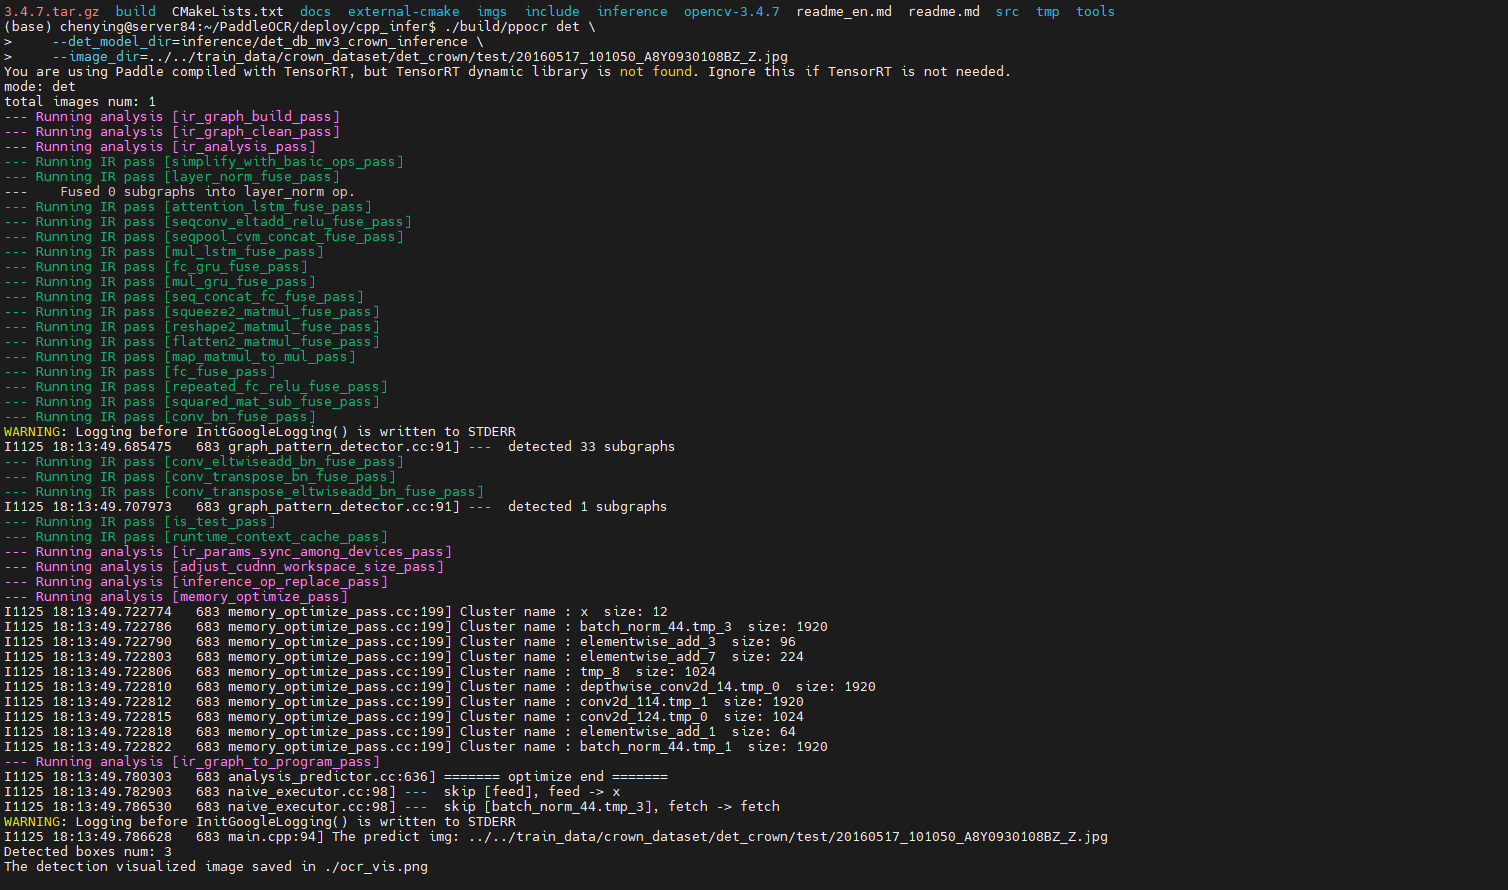Click '[adjust_cudnn_workspace_size_pass]' line
Image resolution: width=1508 pixels, height=890 pixels.
pyautogui.click(x=224, y=566)
